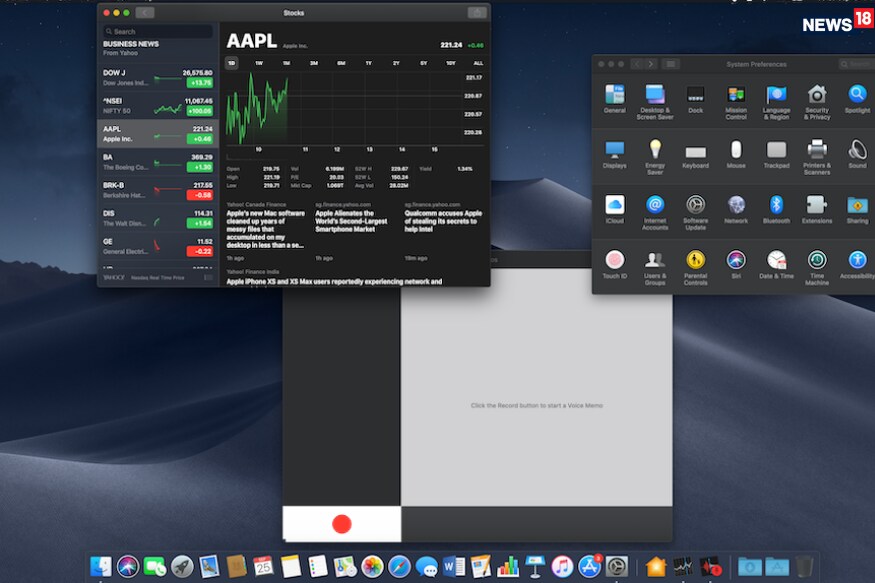875x583 pixels.
Task: Launch Safari from the Dock
Action: [400, 567]
